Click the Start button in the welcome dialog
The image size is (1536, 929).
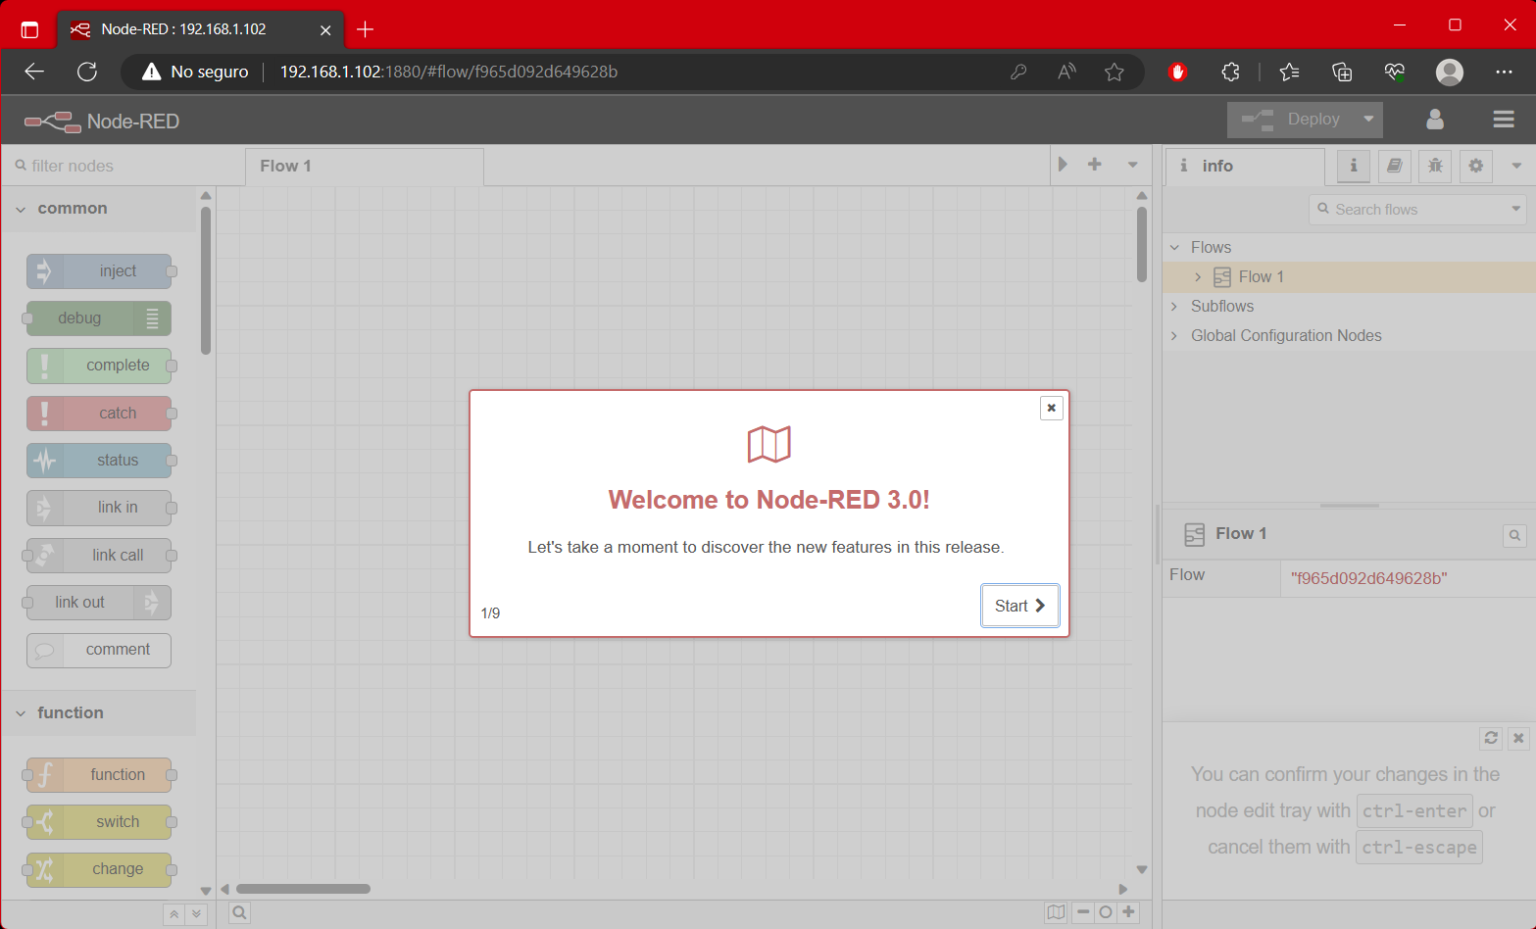(1020, 605)
